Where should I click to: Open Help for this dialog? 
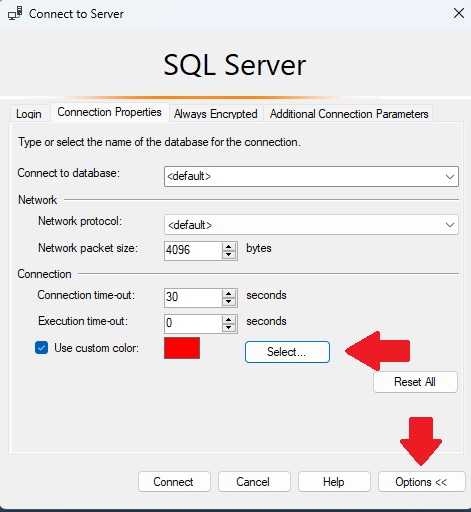coord(334,482)
